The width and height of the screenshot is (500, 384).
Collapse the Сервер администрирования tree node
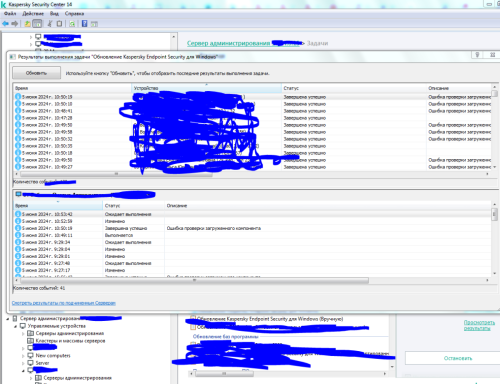(x=8, y=319)
